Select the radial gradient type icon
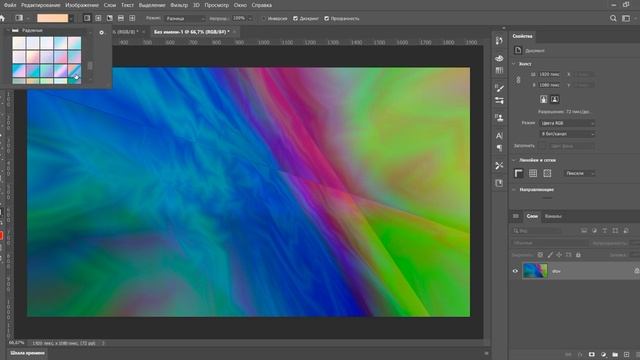This screenshot has width=640, height=360. click(98, 18)
